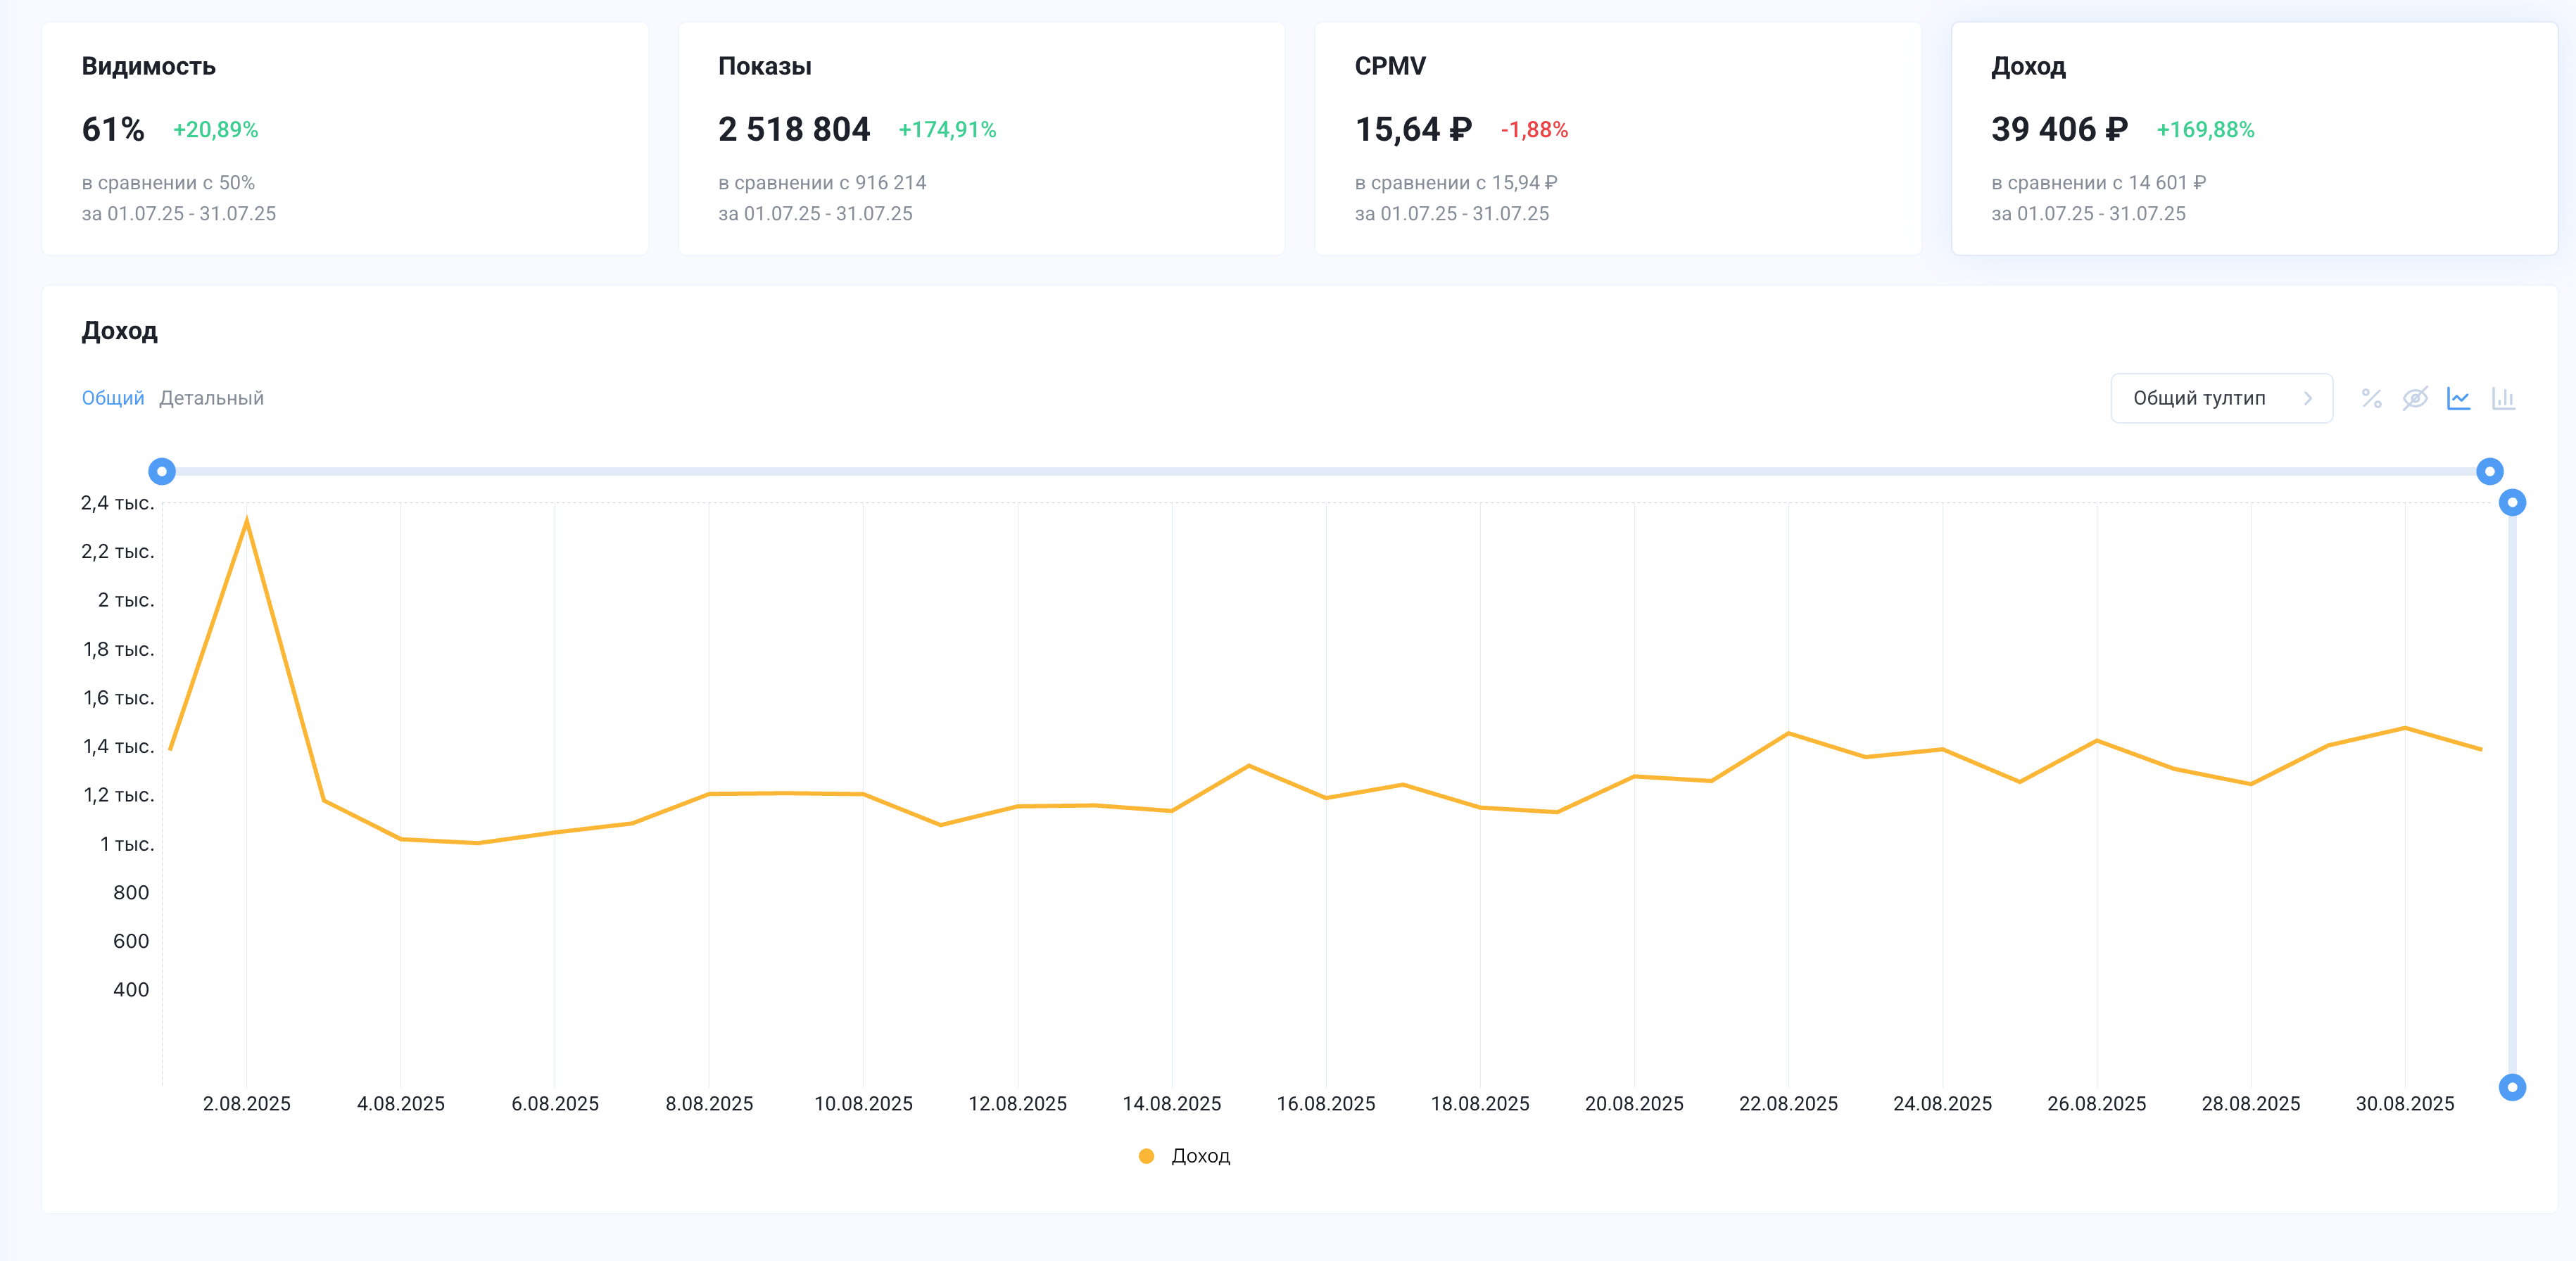Select the 'Доход' metric card at top
Viewport: 2576px width, 1261px height.
pyautogui.click(x=2254, y=138)
